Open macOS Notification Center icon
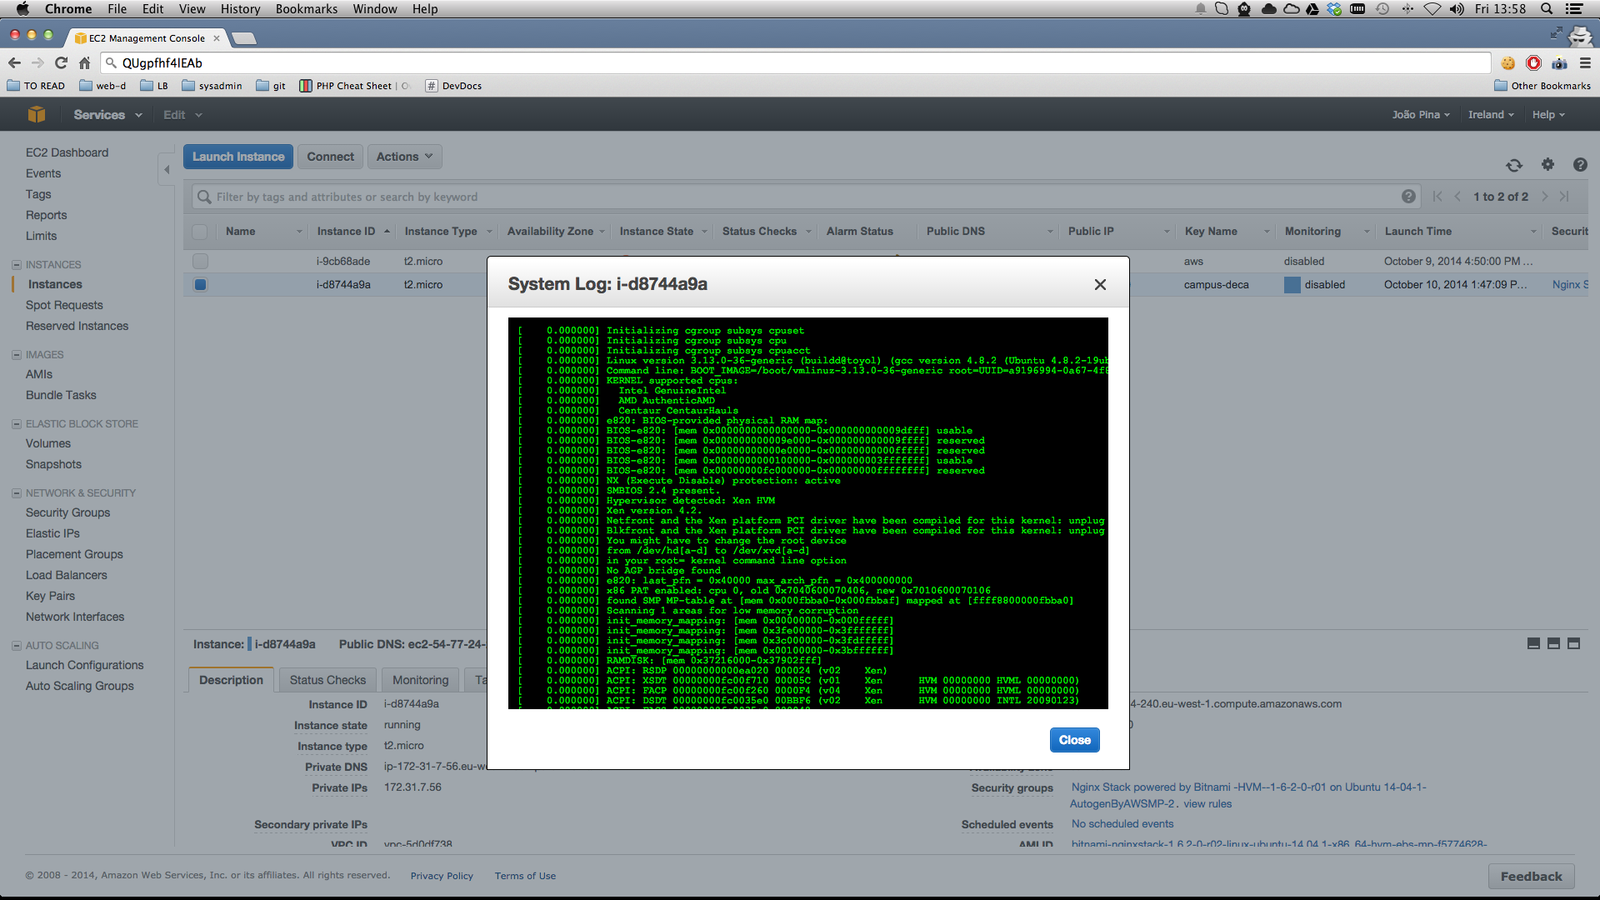Image resolution: width=1600 pixels, height=900 pixels. pyautogui.click(x=1576, y=9)
